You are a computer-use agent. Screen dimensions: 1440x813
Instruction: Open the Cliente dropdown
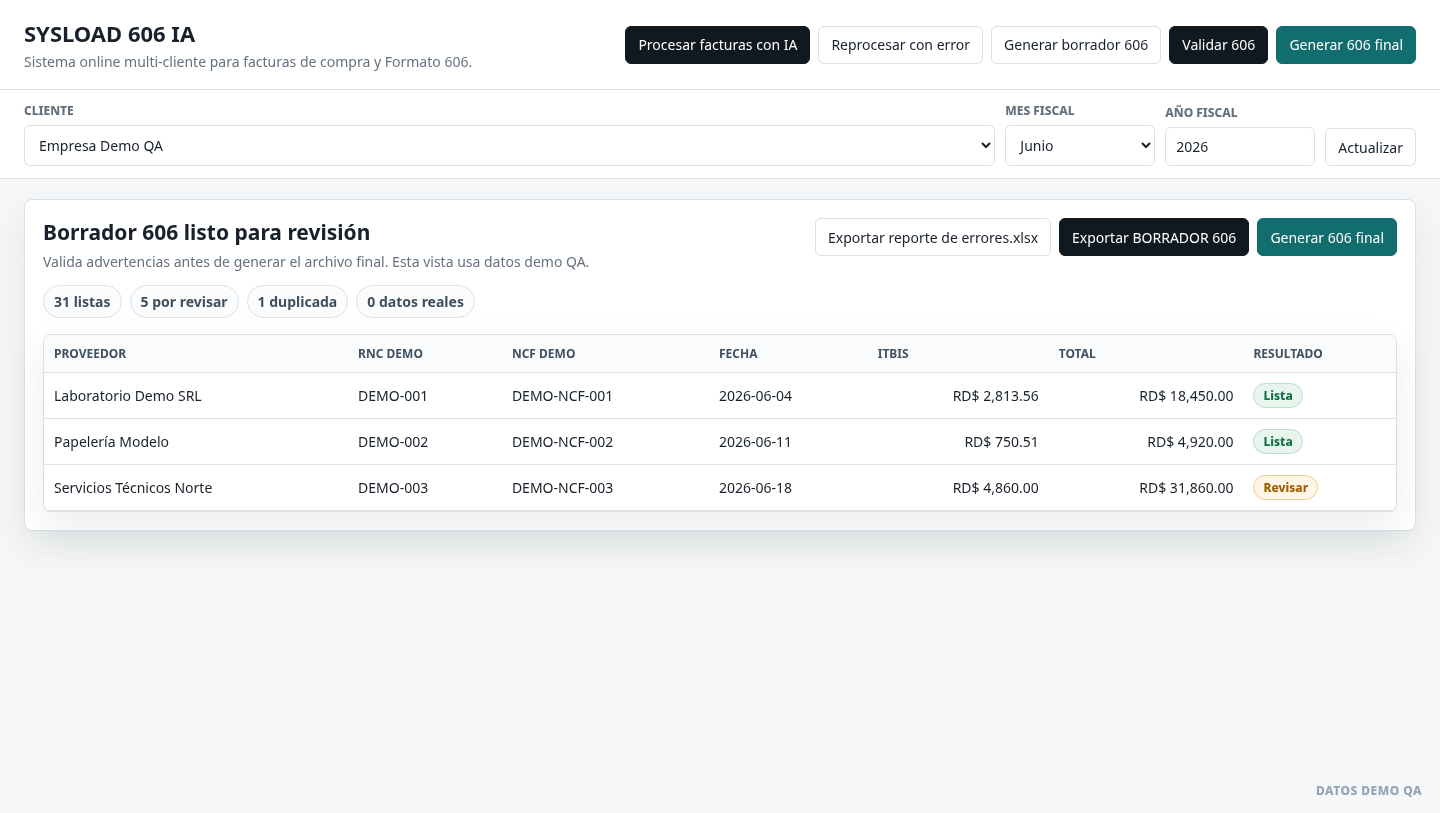pyautogui.click(x=509, y=146)
